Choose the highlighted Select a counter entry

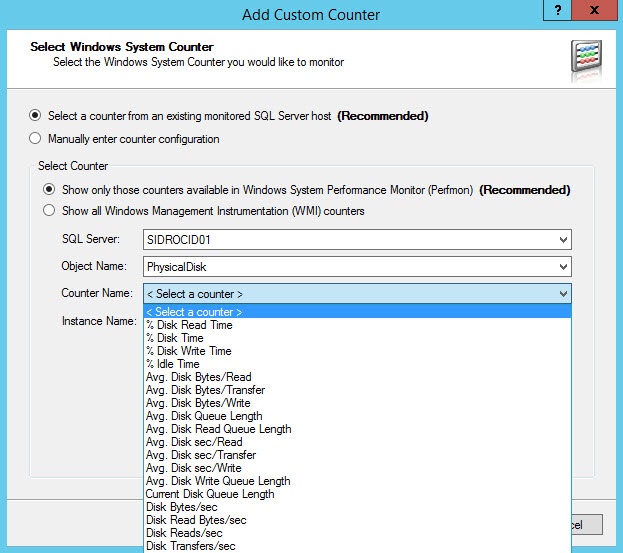click(357, 312)
